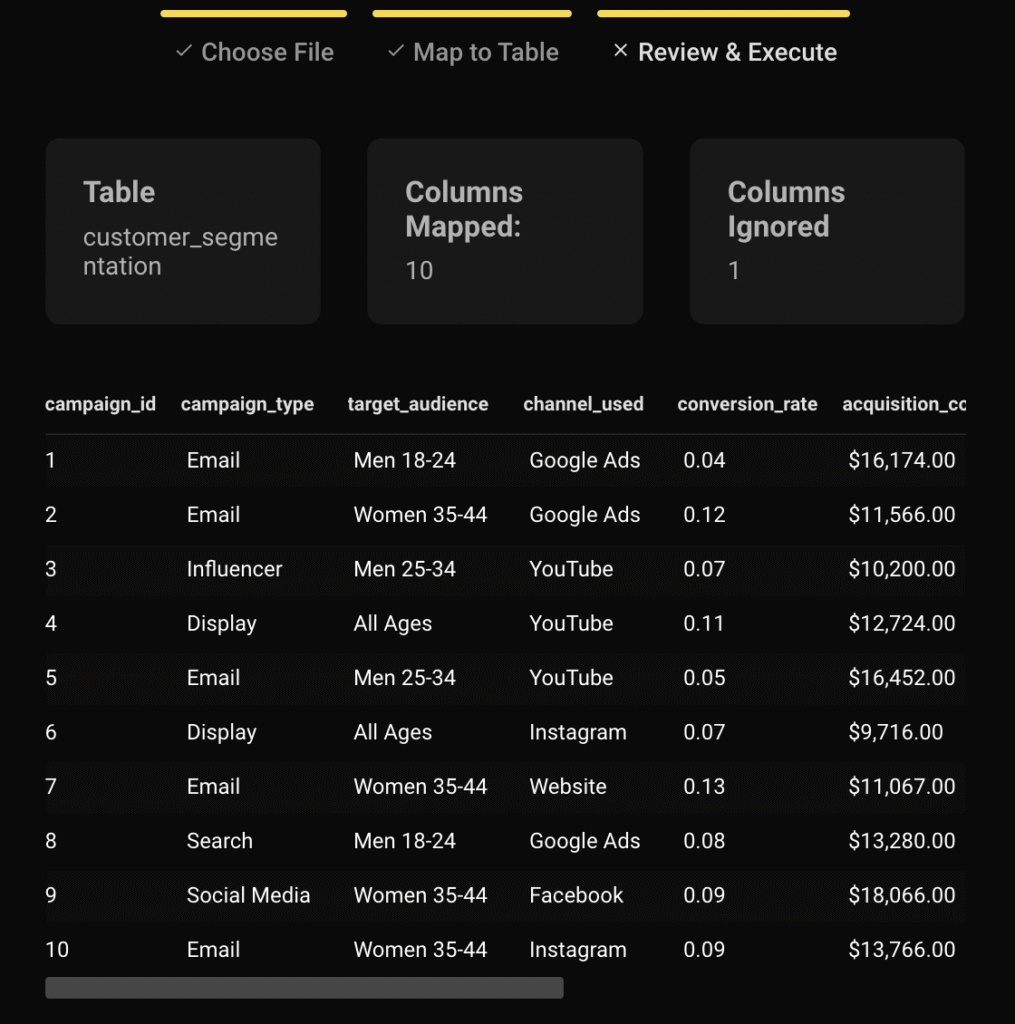Image resolution: width=1015 pixels, height=1024 pixels.
Task: Click the X icon beside Review & Execute
Action: (620, 51)
